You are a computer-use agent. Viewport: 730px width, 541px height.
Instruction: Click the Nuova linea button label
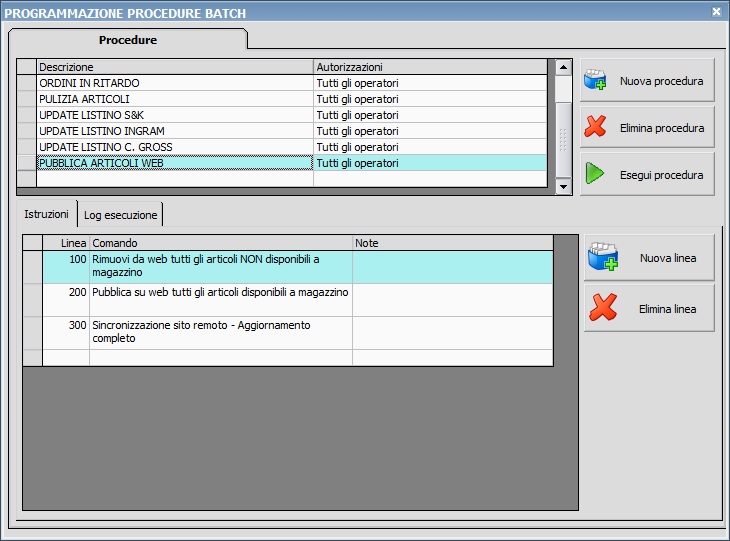668,258
